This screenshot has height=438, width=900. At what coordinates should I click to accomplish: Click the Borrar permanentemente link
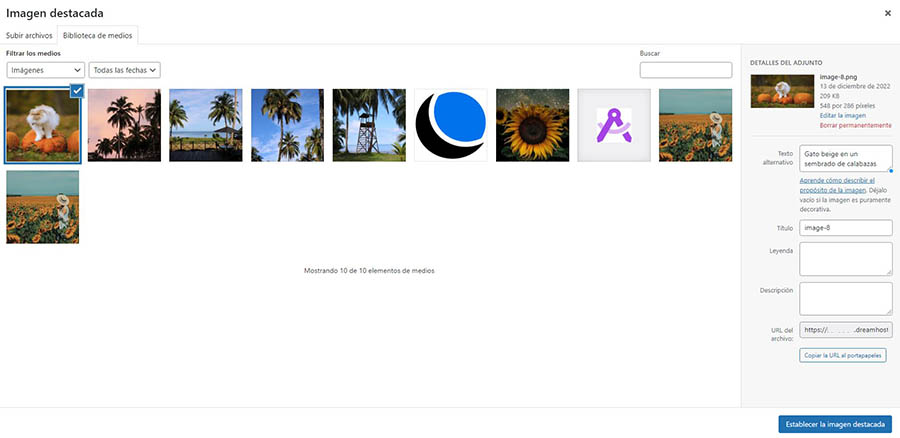click(855, 125)
